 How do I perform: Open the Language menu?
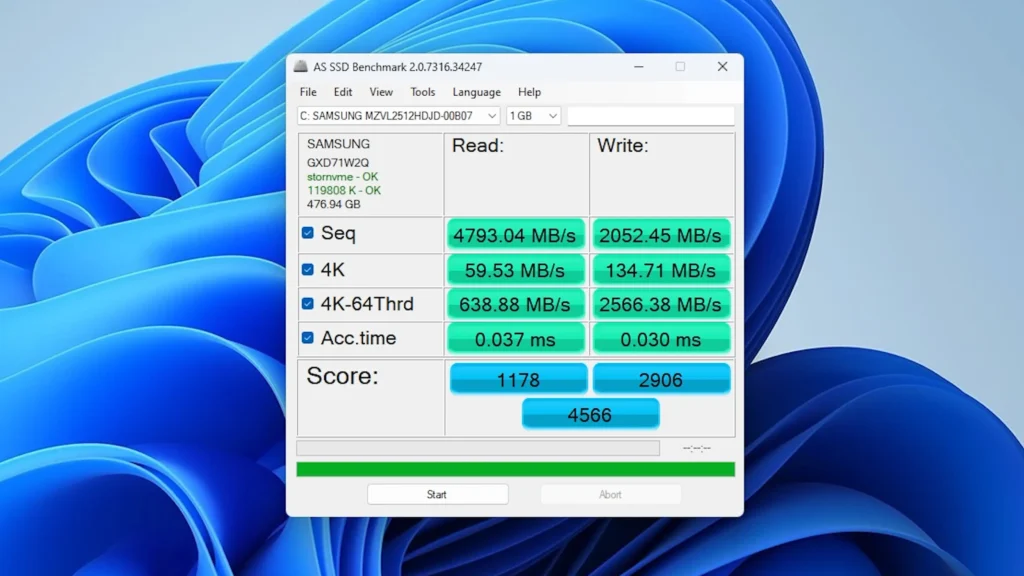pyautogui.click(x=477, y=92)
